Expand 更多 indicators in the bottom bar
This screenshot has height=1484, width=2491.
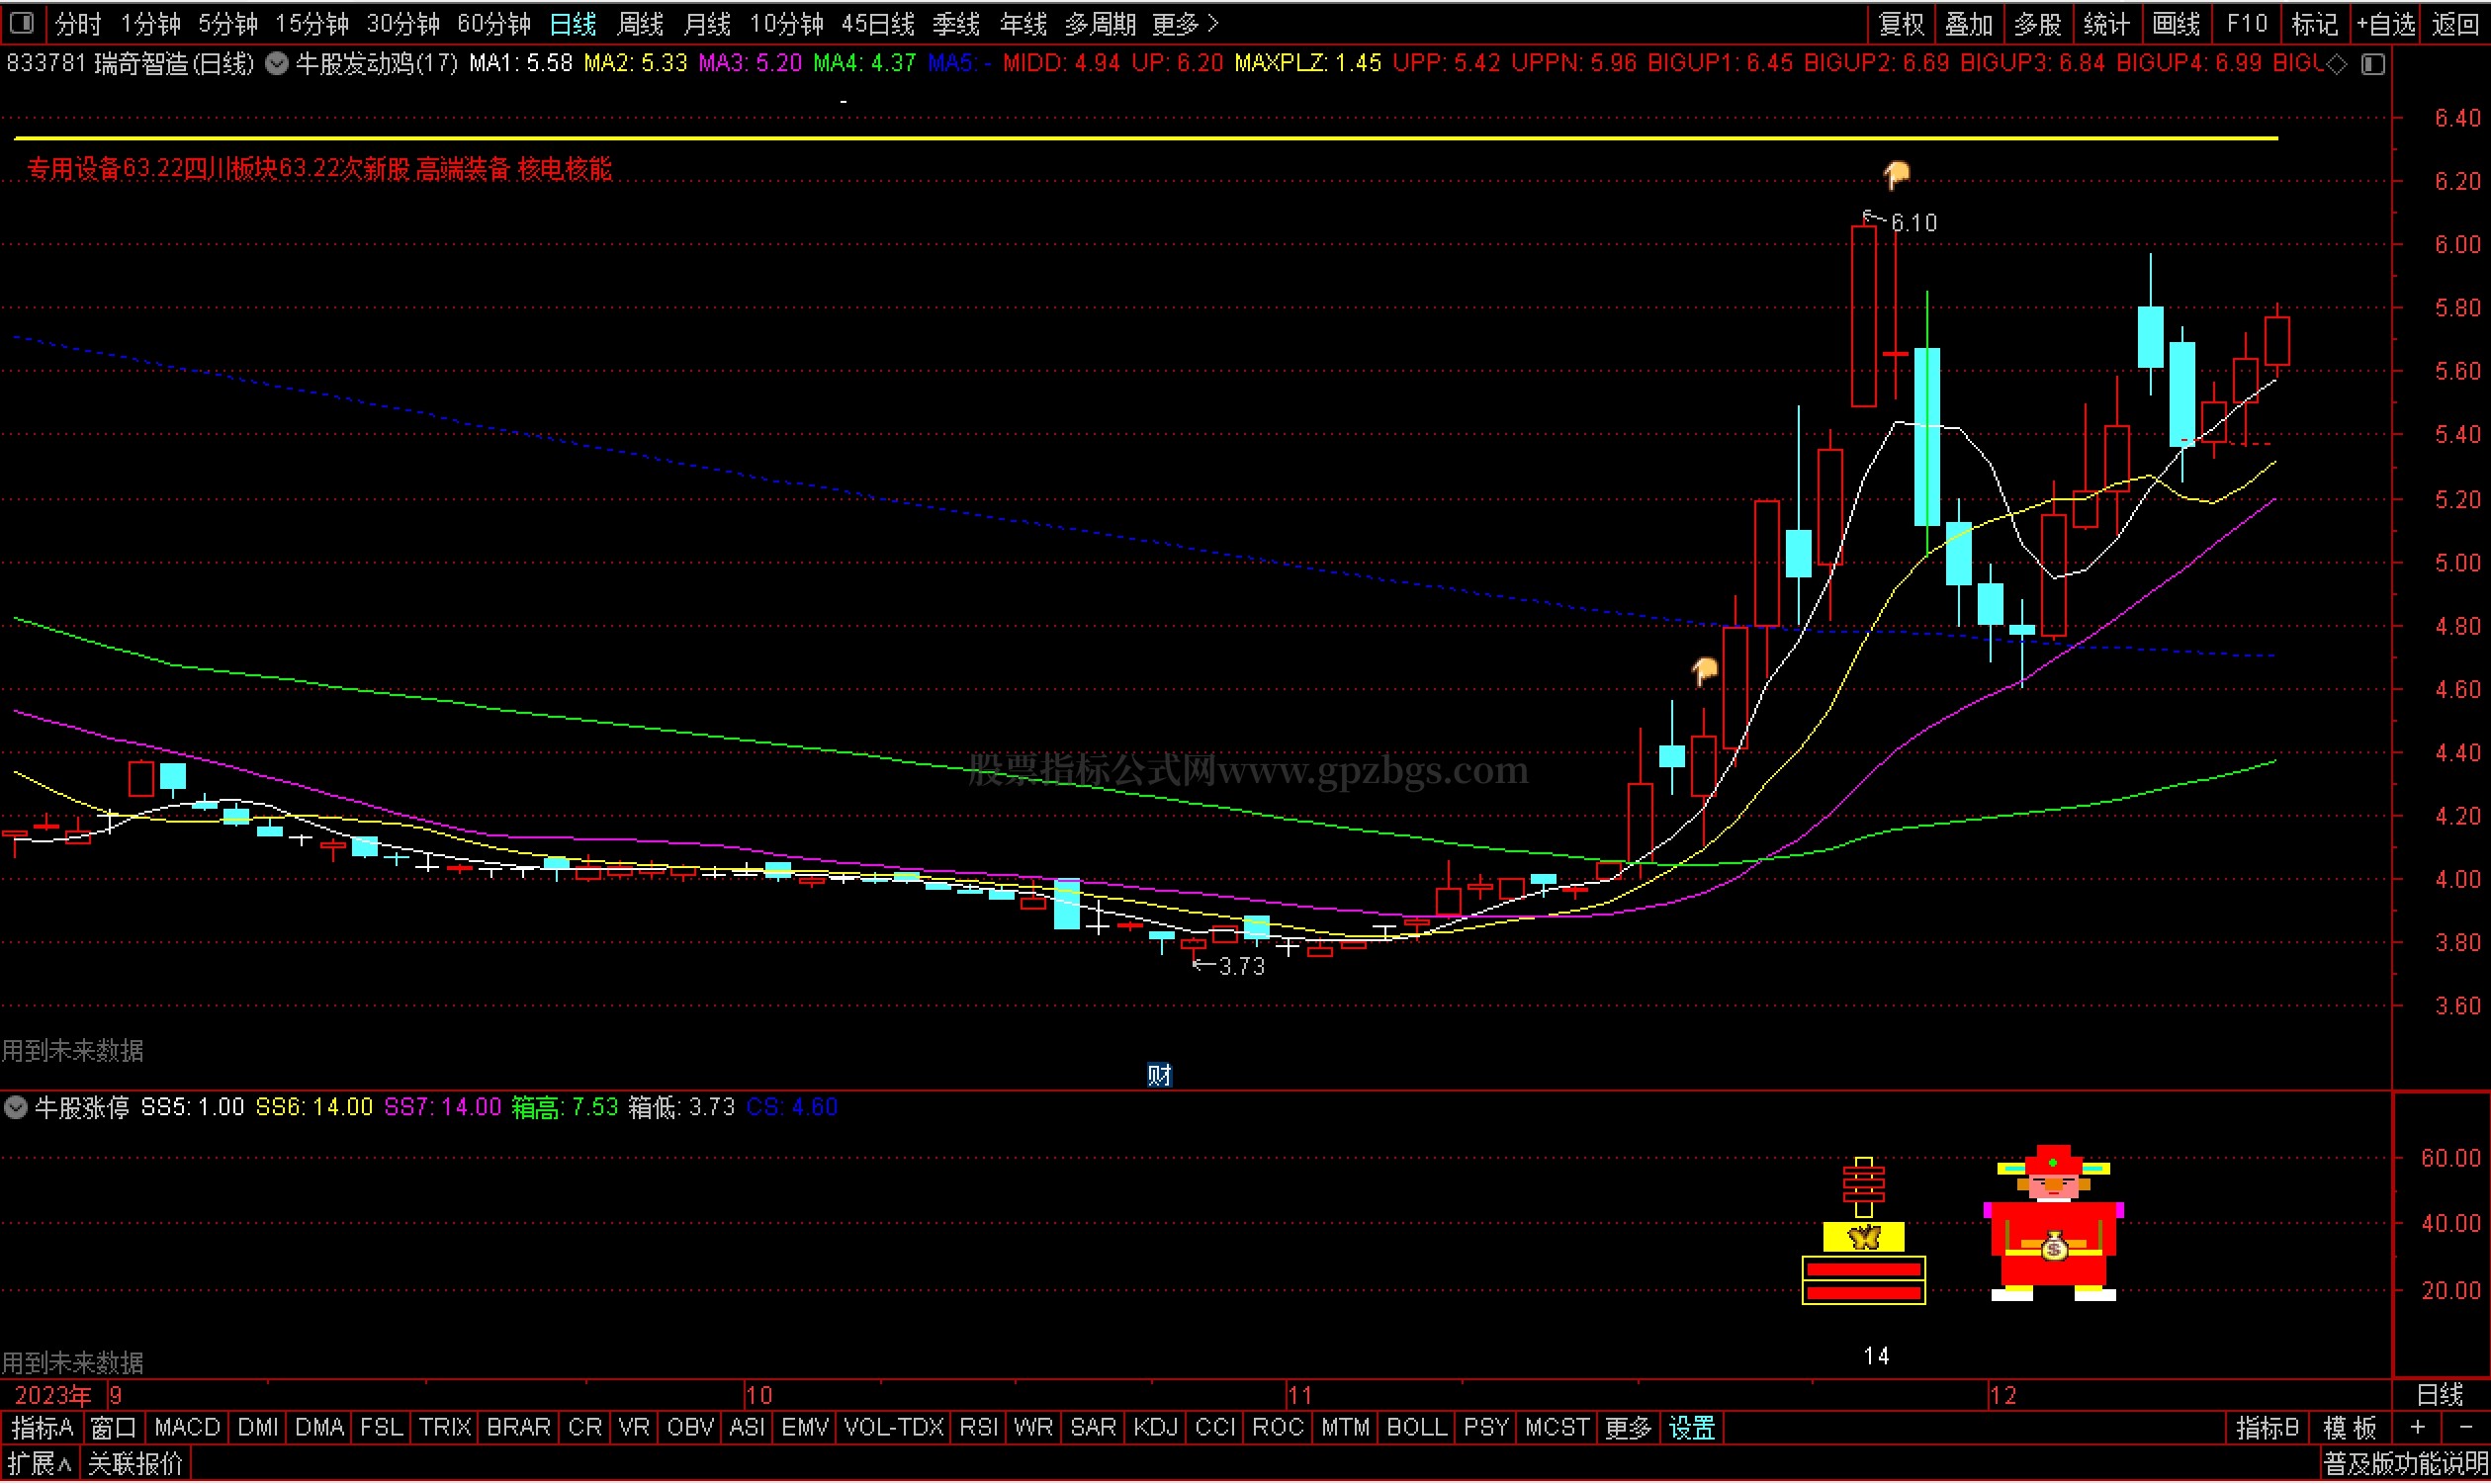pyautogui.click(x=1628, y=1429)
